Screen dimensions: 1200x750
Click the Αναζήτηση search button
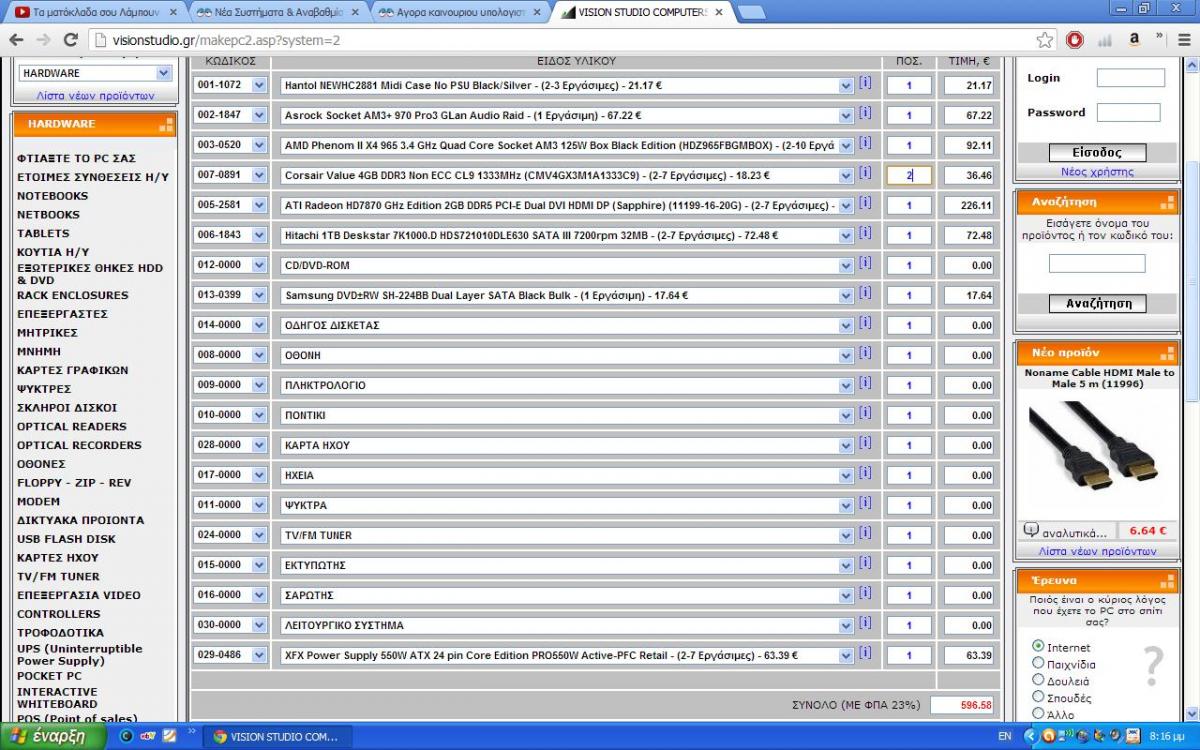coord(1098,304)
